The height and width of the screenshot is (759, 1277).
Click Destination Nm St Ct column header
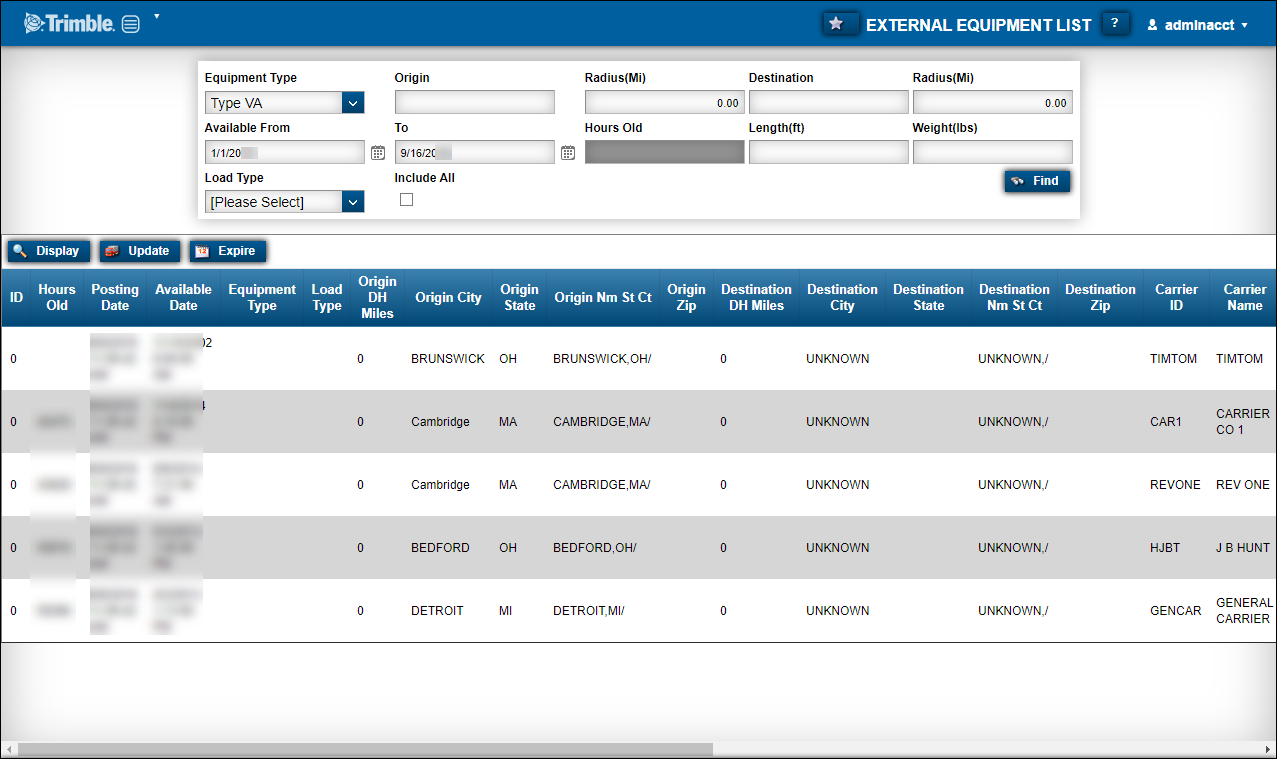coord(1014,297)
